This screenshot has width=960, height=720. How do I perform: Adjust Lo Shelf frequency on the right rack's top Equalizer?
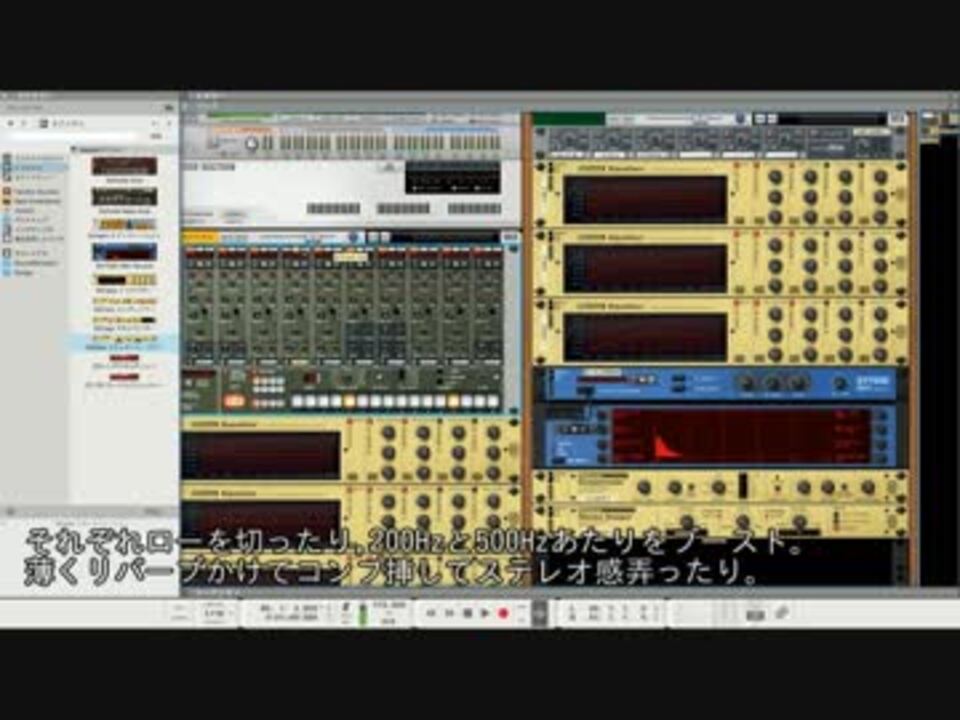(x=775, y=178)
